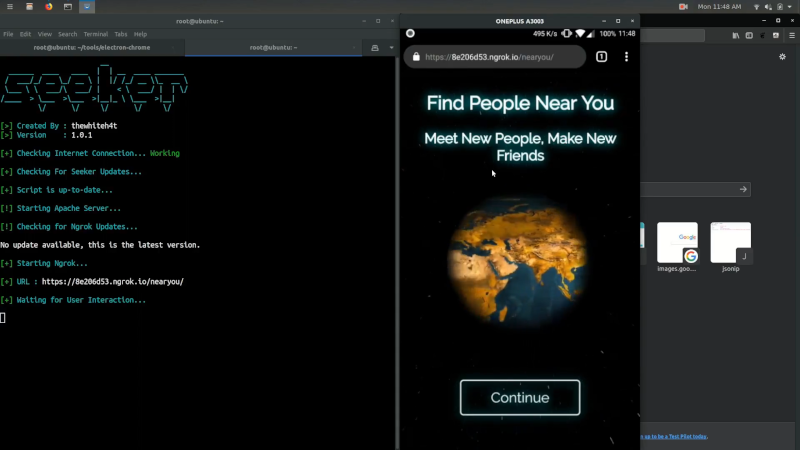Open the terminal Help menu
Image resolution: width=800 pixels, height=450 pixels.
point(140,34)
